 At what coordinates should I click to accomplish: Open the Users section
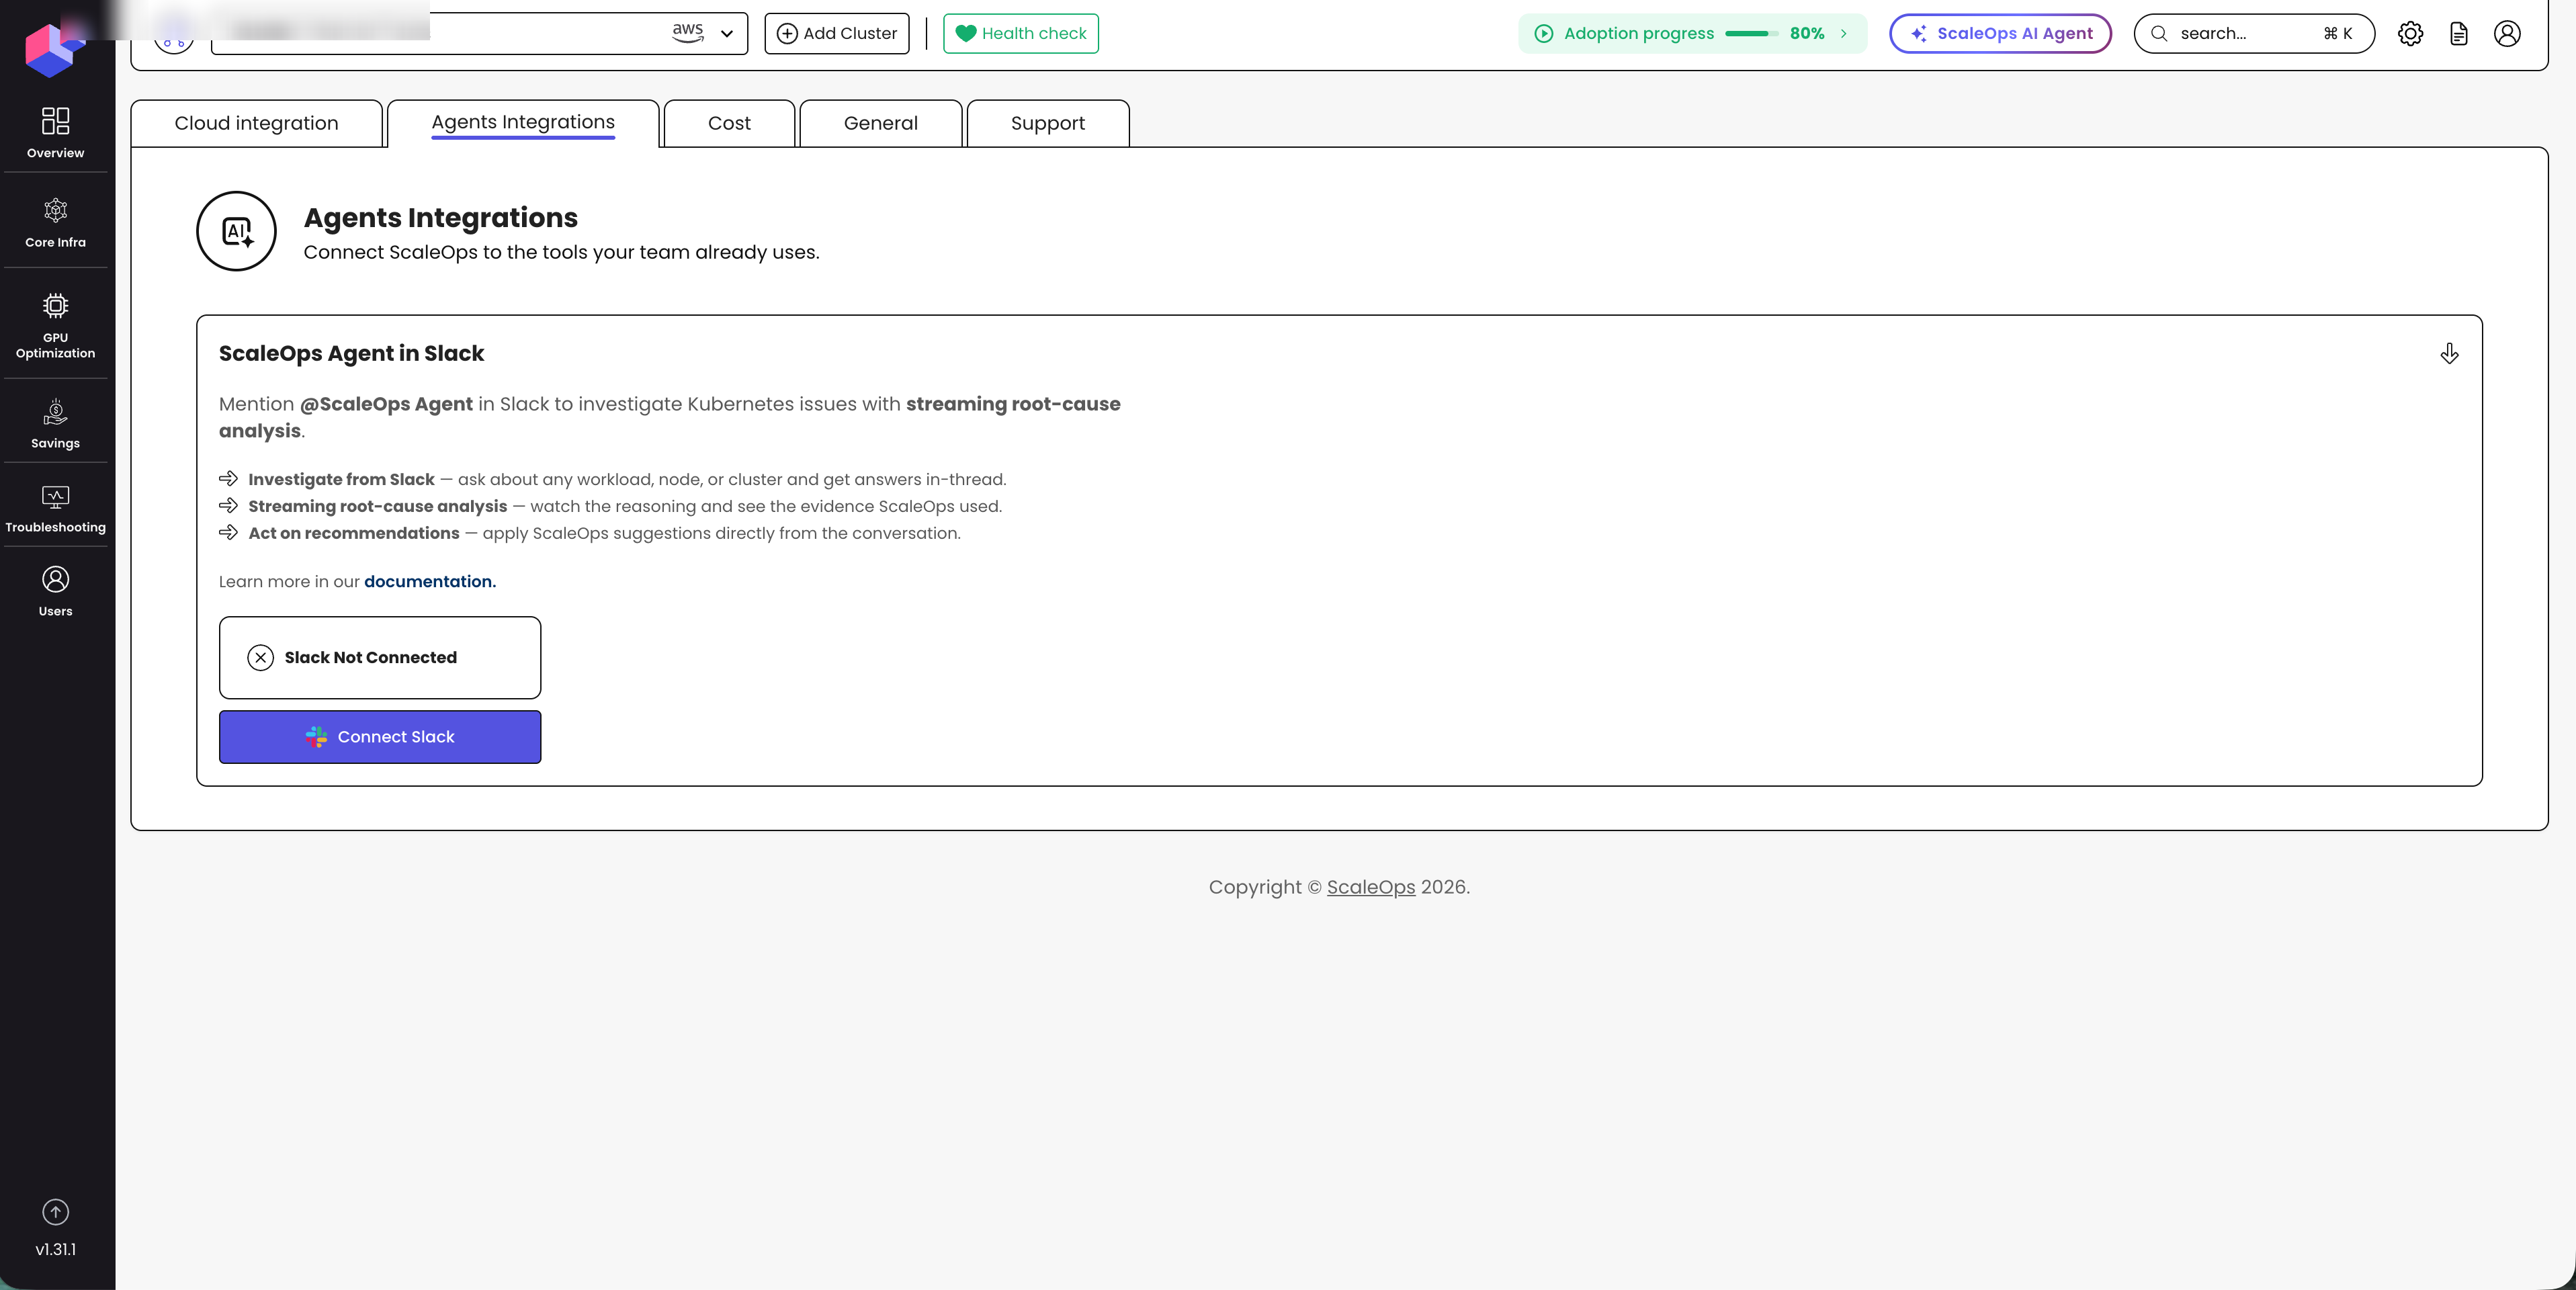pos(55,592)
